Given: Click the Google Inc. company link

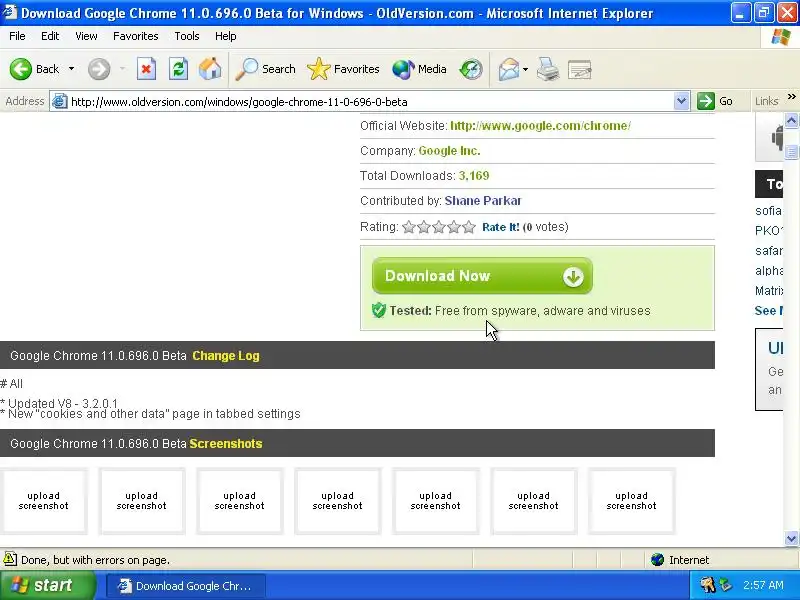Looking at the screenshot, I should tap(449, 151).
